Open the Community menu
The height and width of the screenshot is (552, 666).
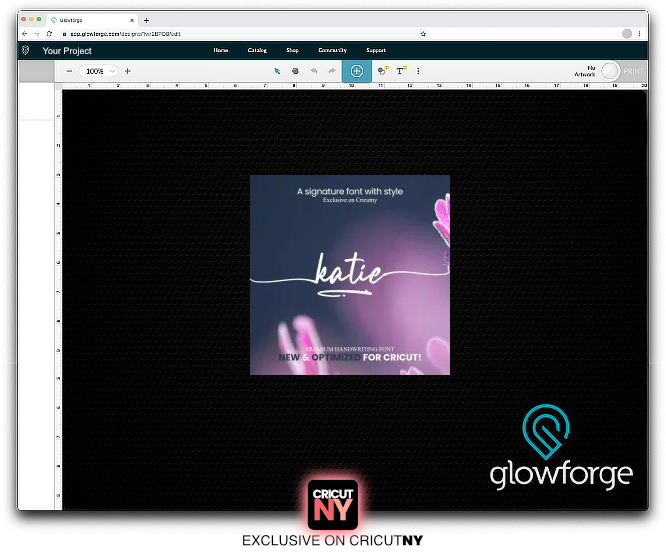(x=333, y=50)
